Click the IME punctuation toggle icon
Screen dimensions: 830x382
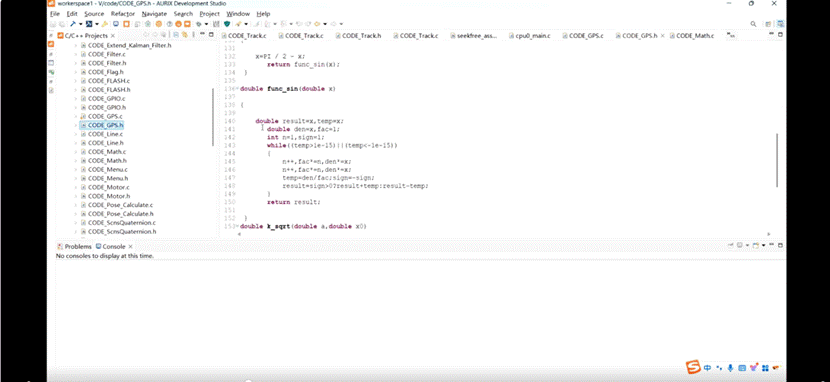click(719, 368)
